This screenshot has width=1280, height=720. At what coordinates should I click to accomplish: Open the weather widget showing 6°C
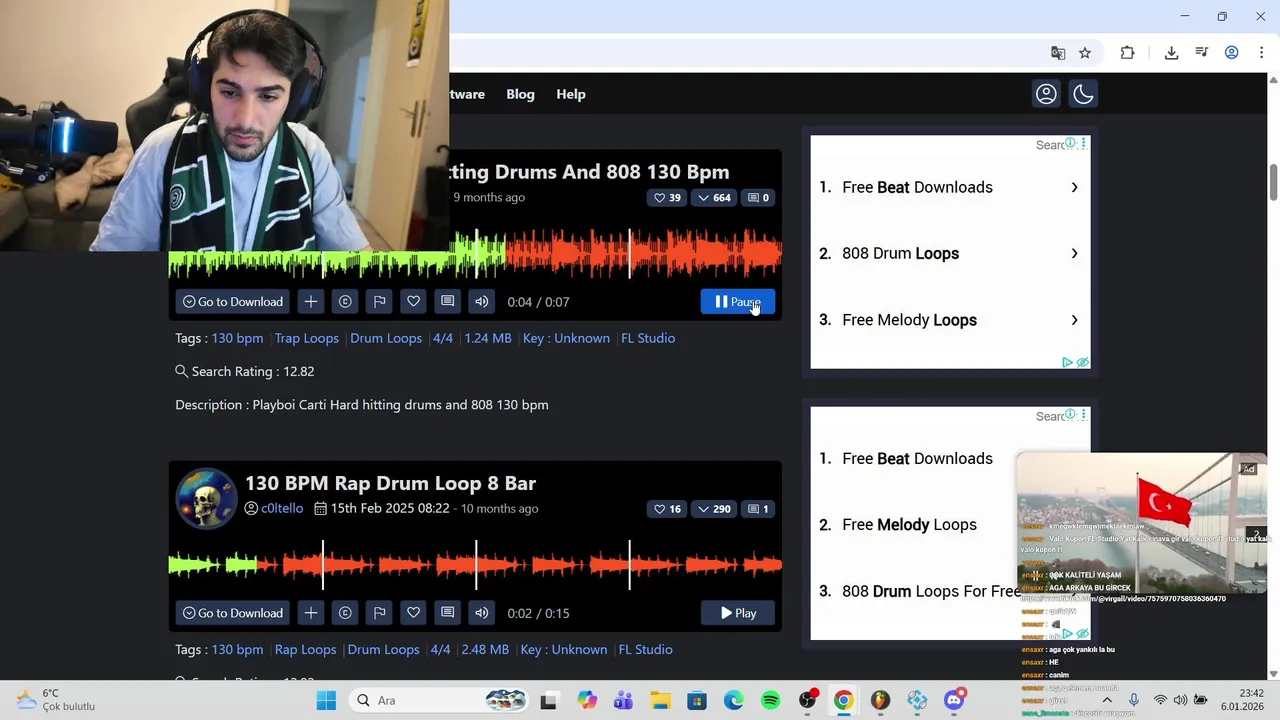coord(55,700)
